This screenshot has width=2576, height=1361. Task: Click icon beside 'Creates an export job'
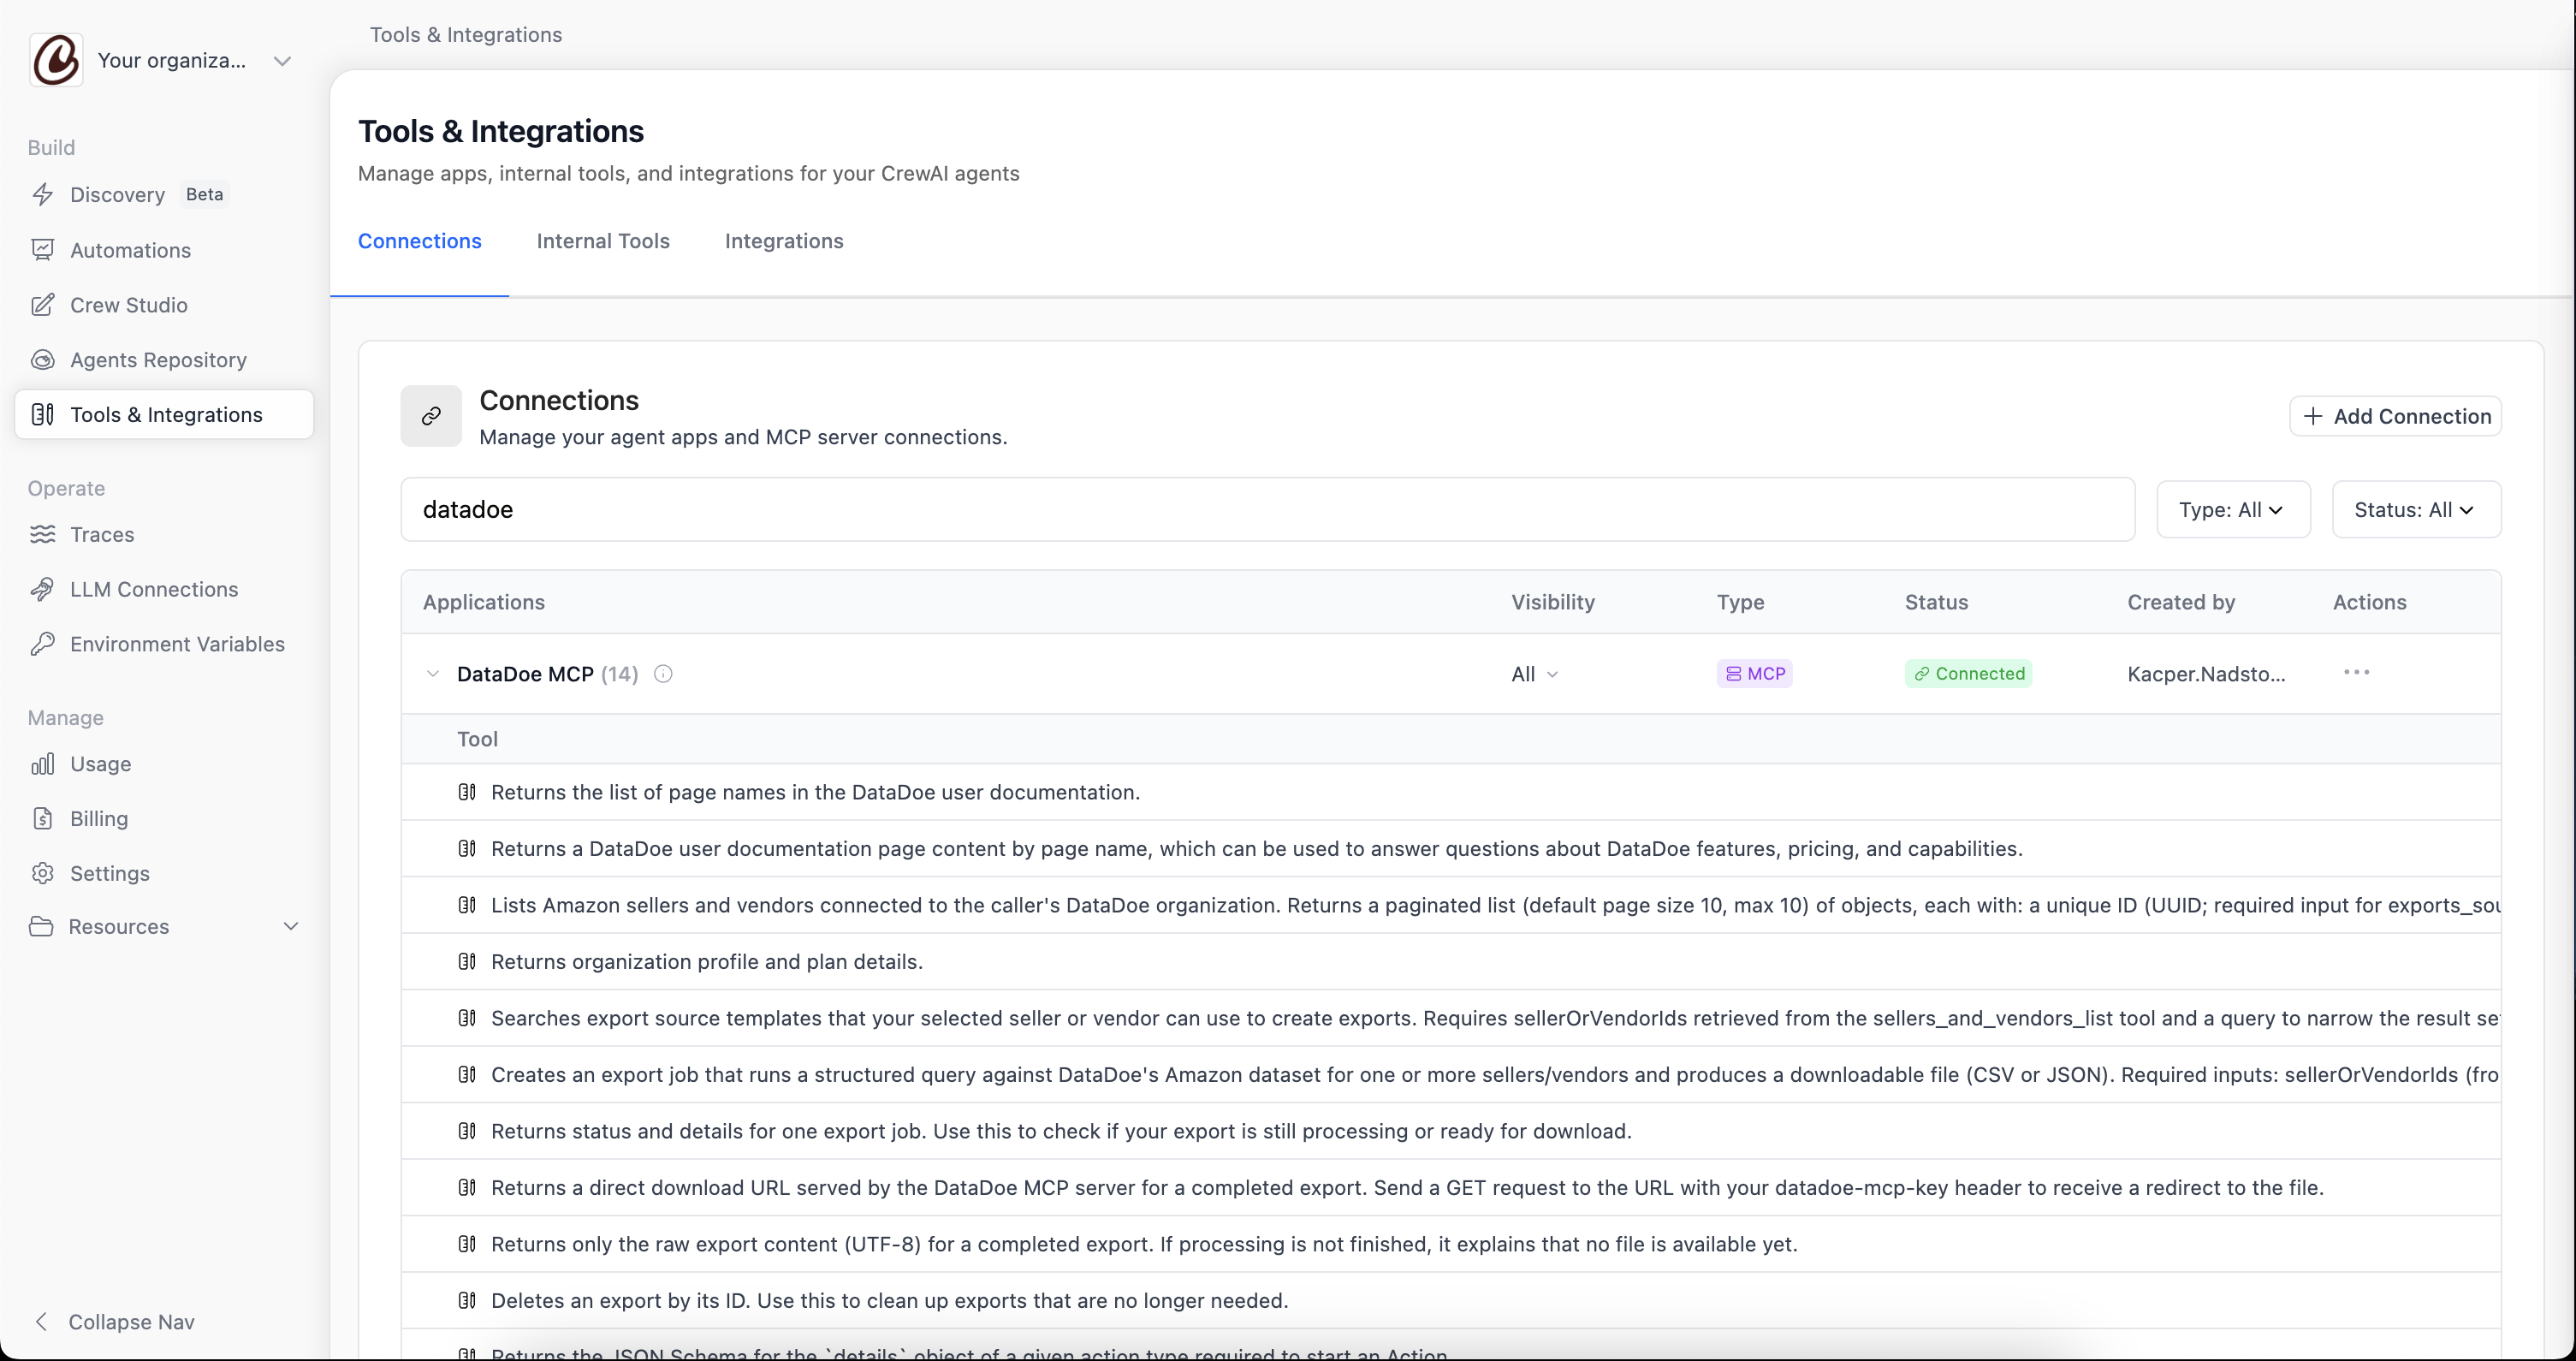point(467,1075)
